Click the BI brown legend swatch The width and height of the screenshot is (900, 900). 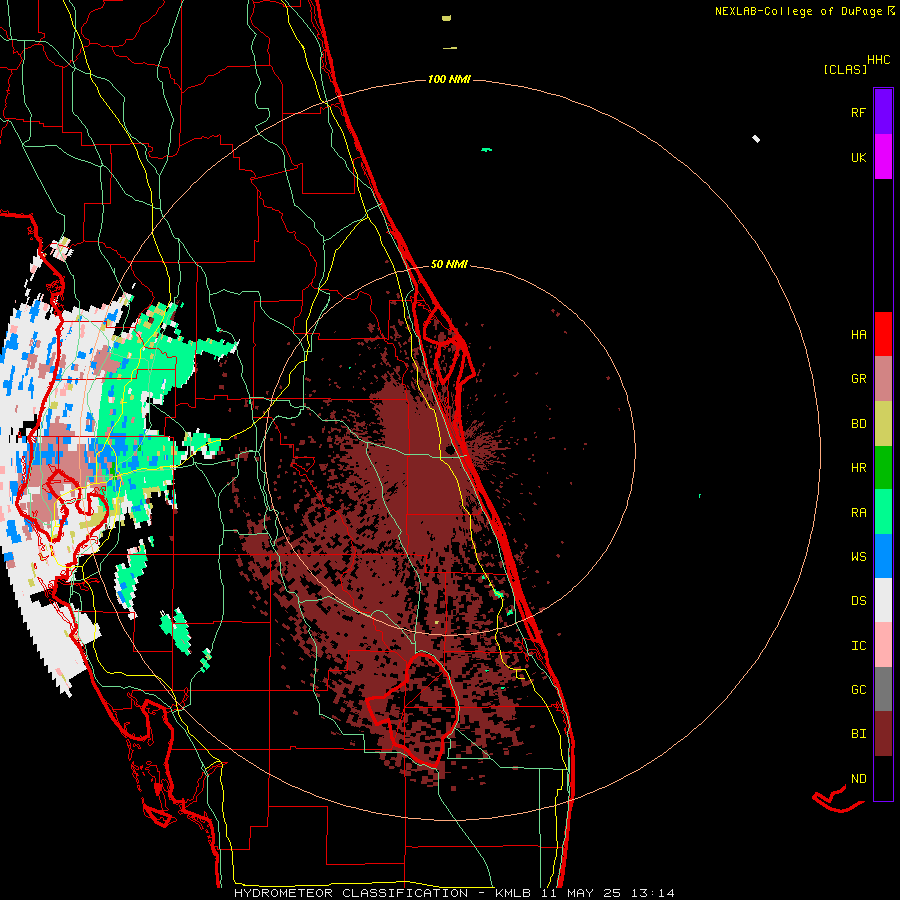883,734
